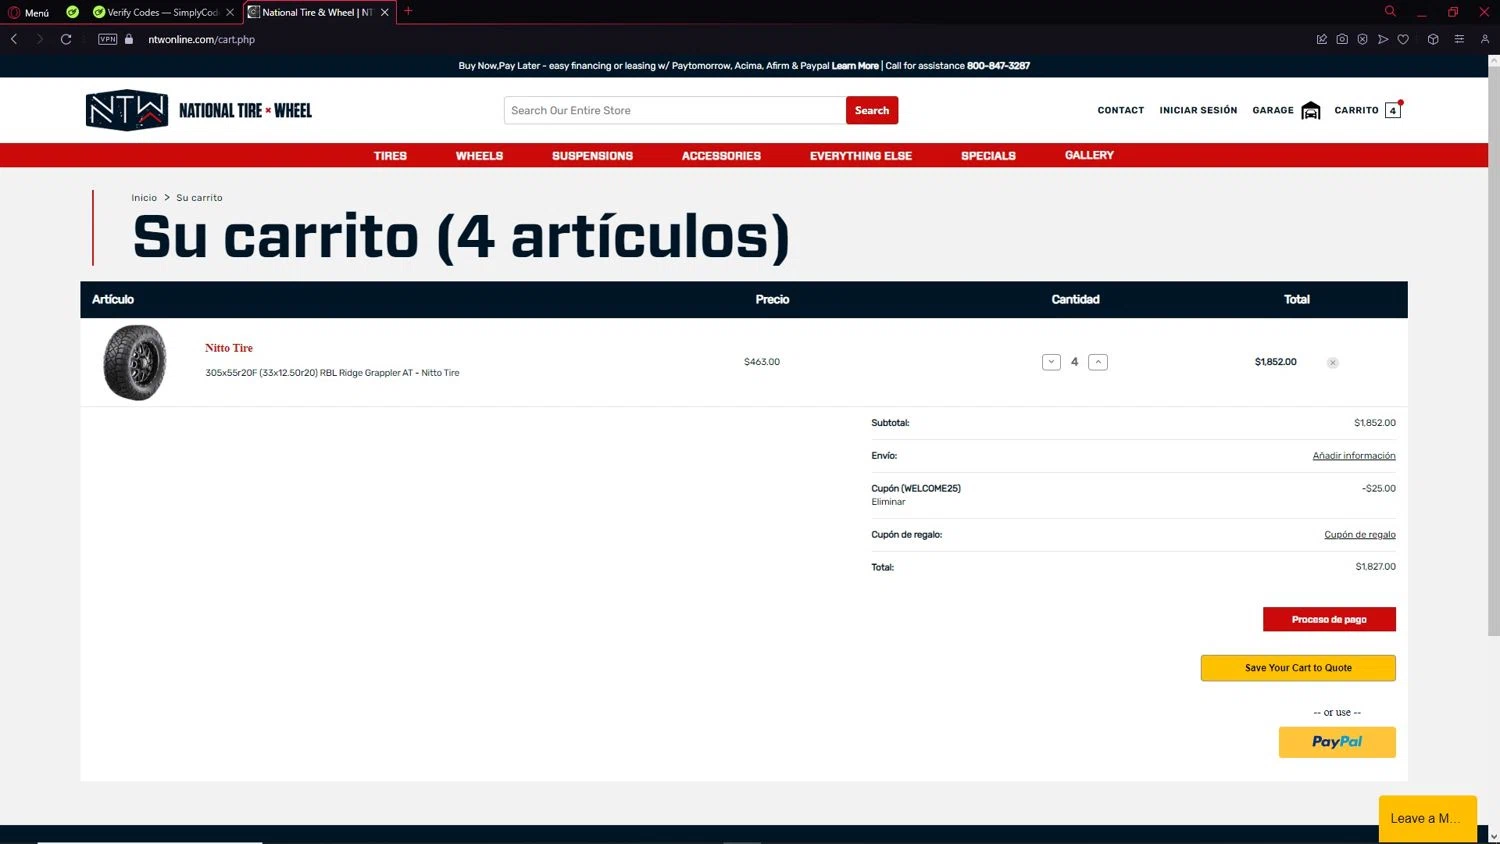This screenshot has width=1500, height=844.
Task: Take a snapshot with camera icon
Action: (1342, 39)
